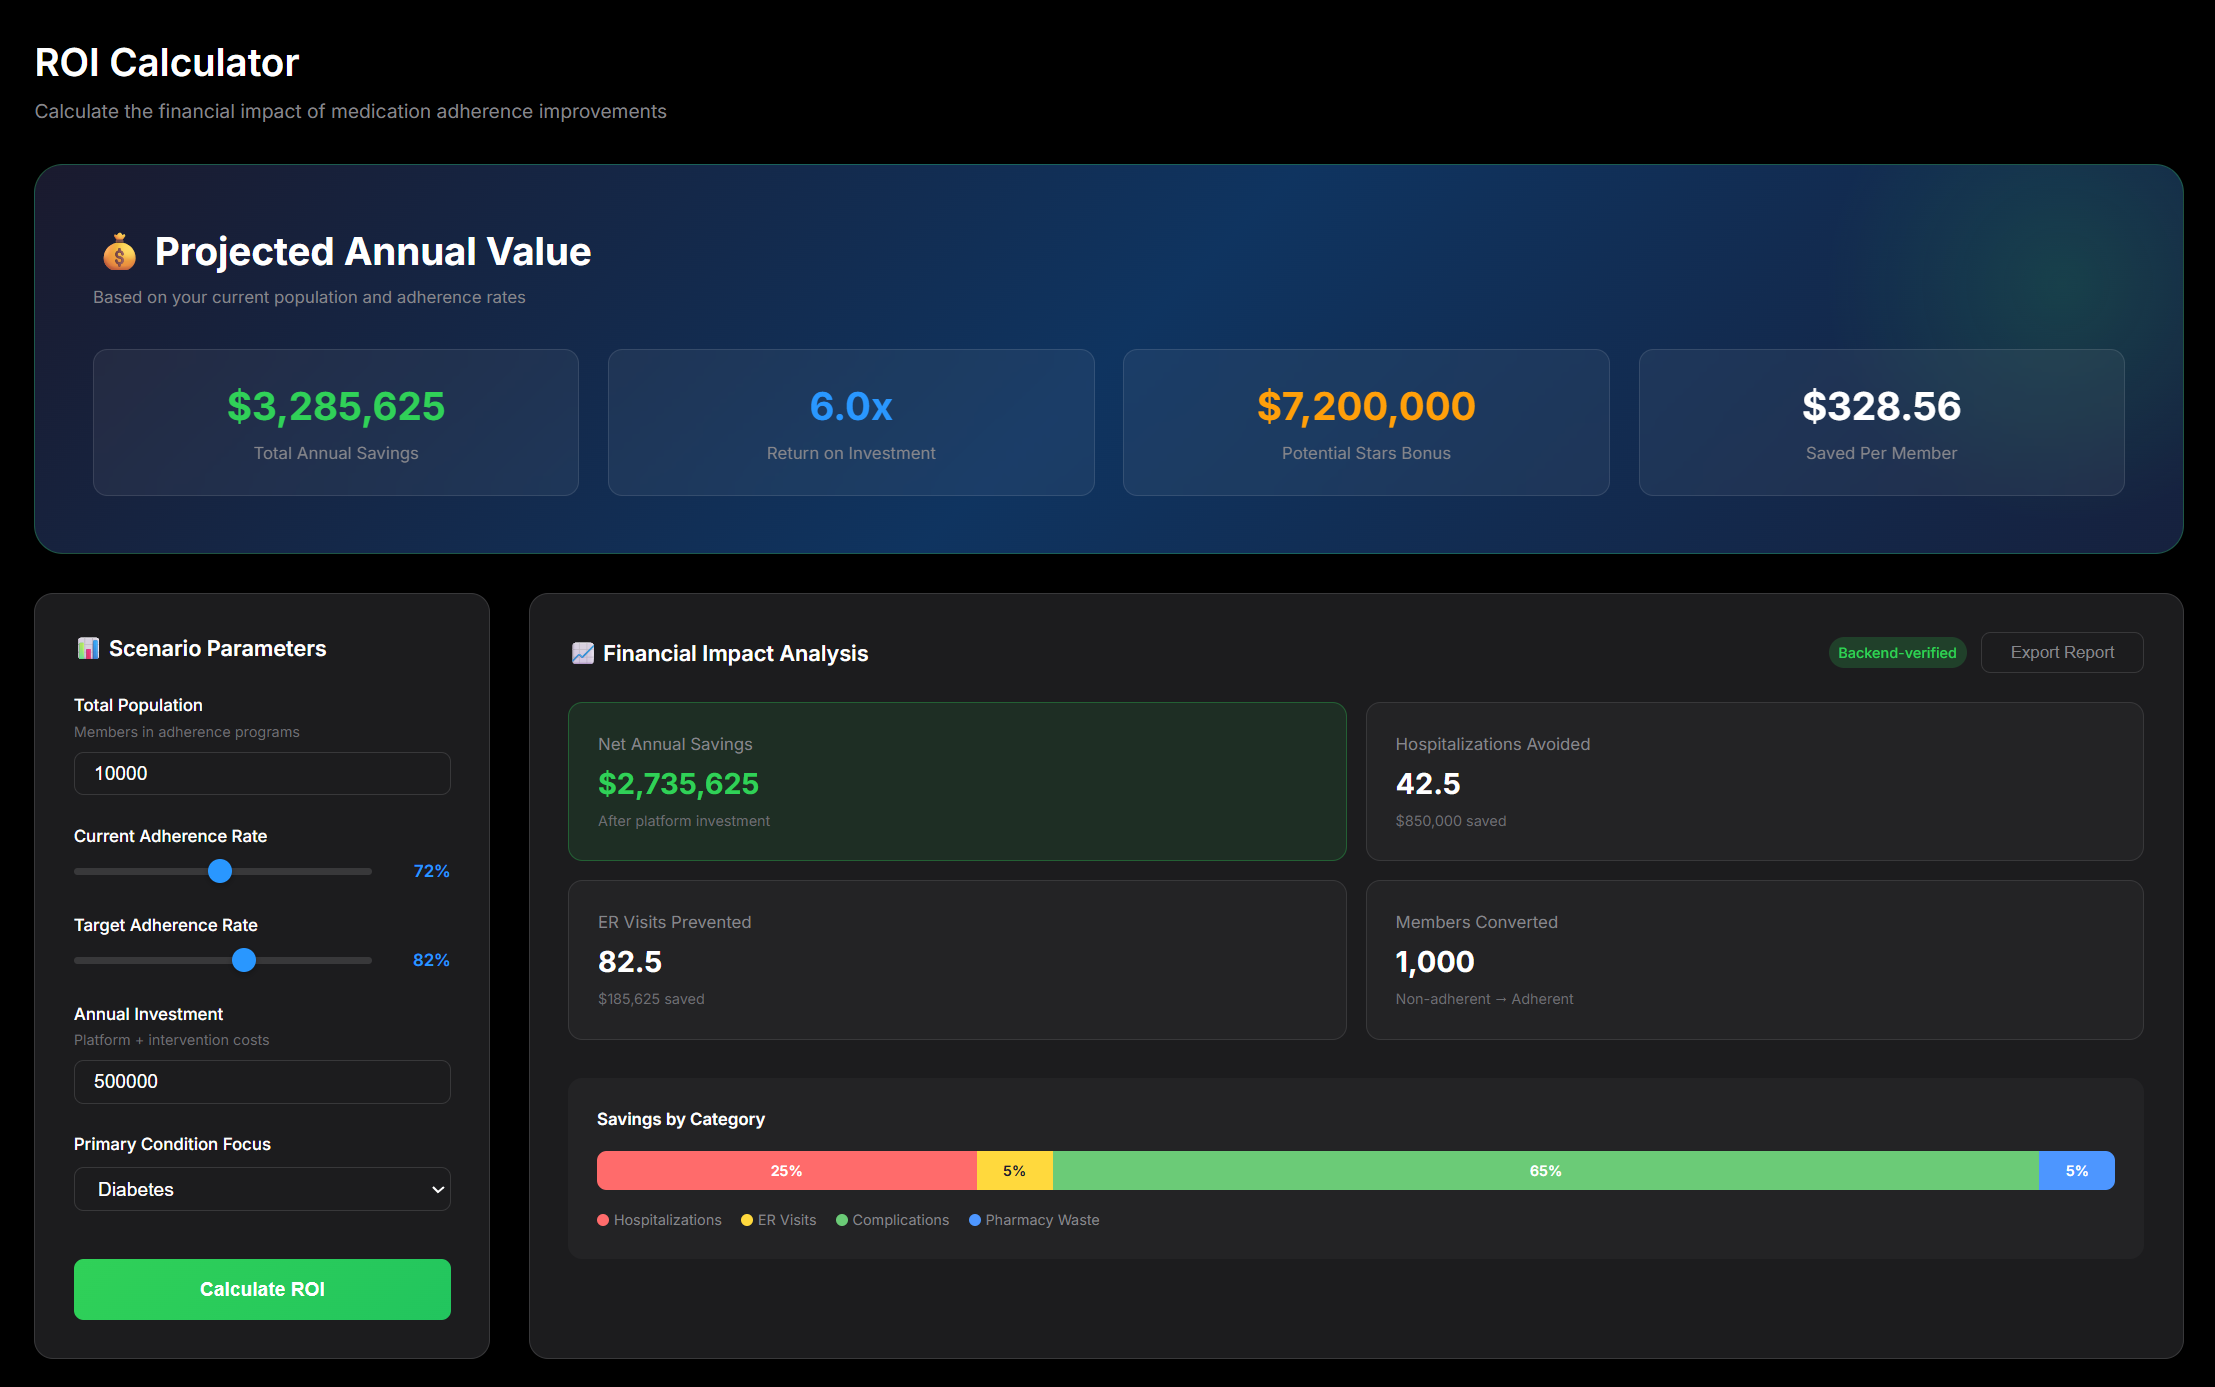Click the Total Population input field

pyautogui.click(x=262, y=773)
